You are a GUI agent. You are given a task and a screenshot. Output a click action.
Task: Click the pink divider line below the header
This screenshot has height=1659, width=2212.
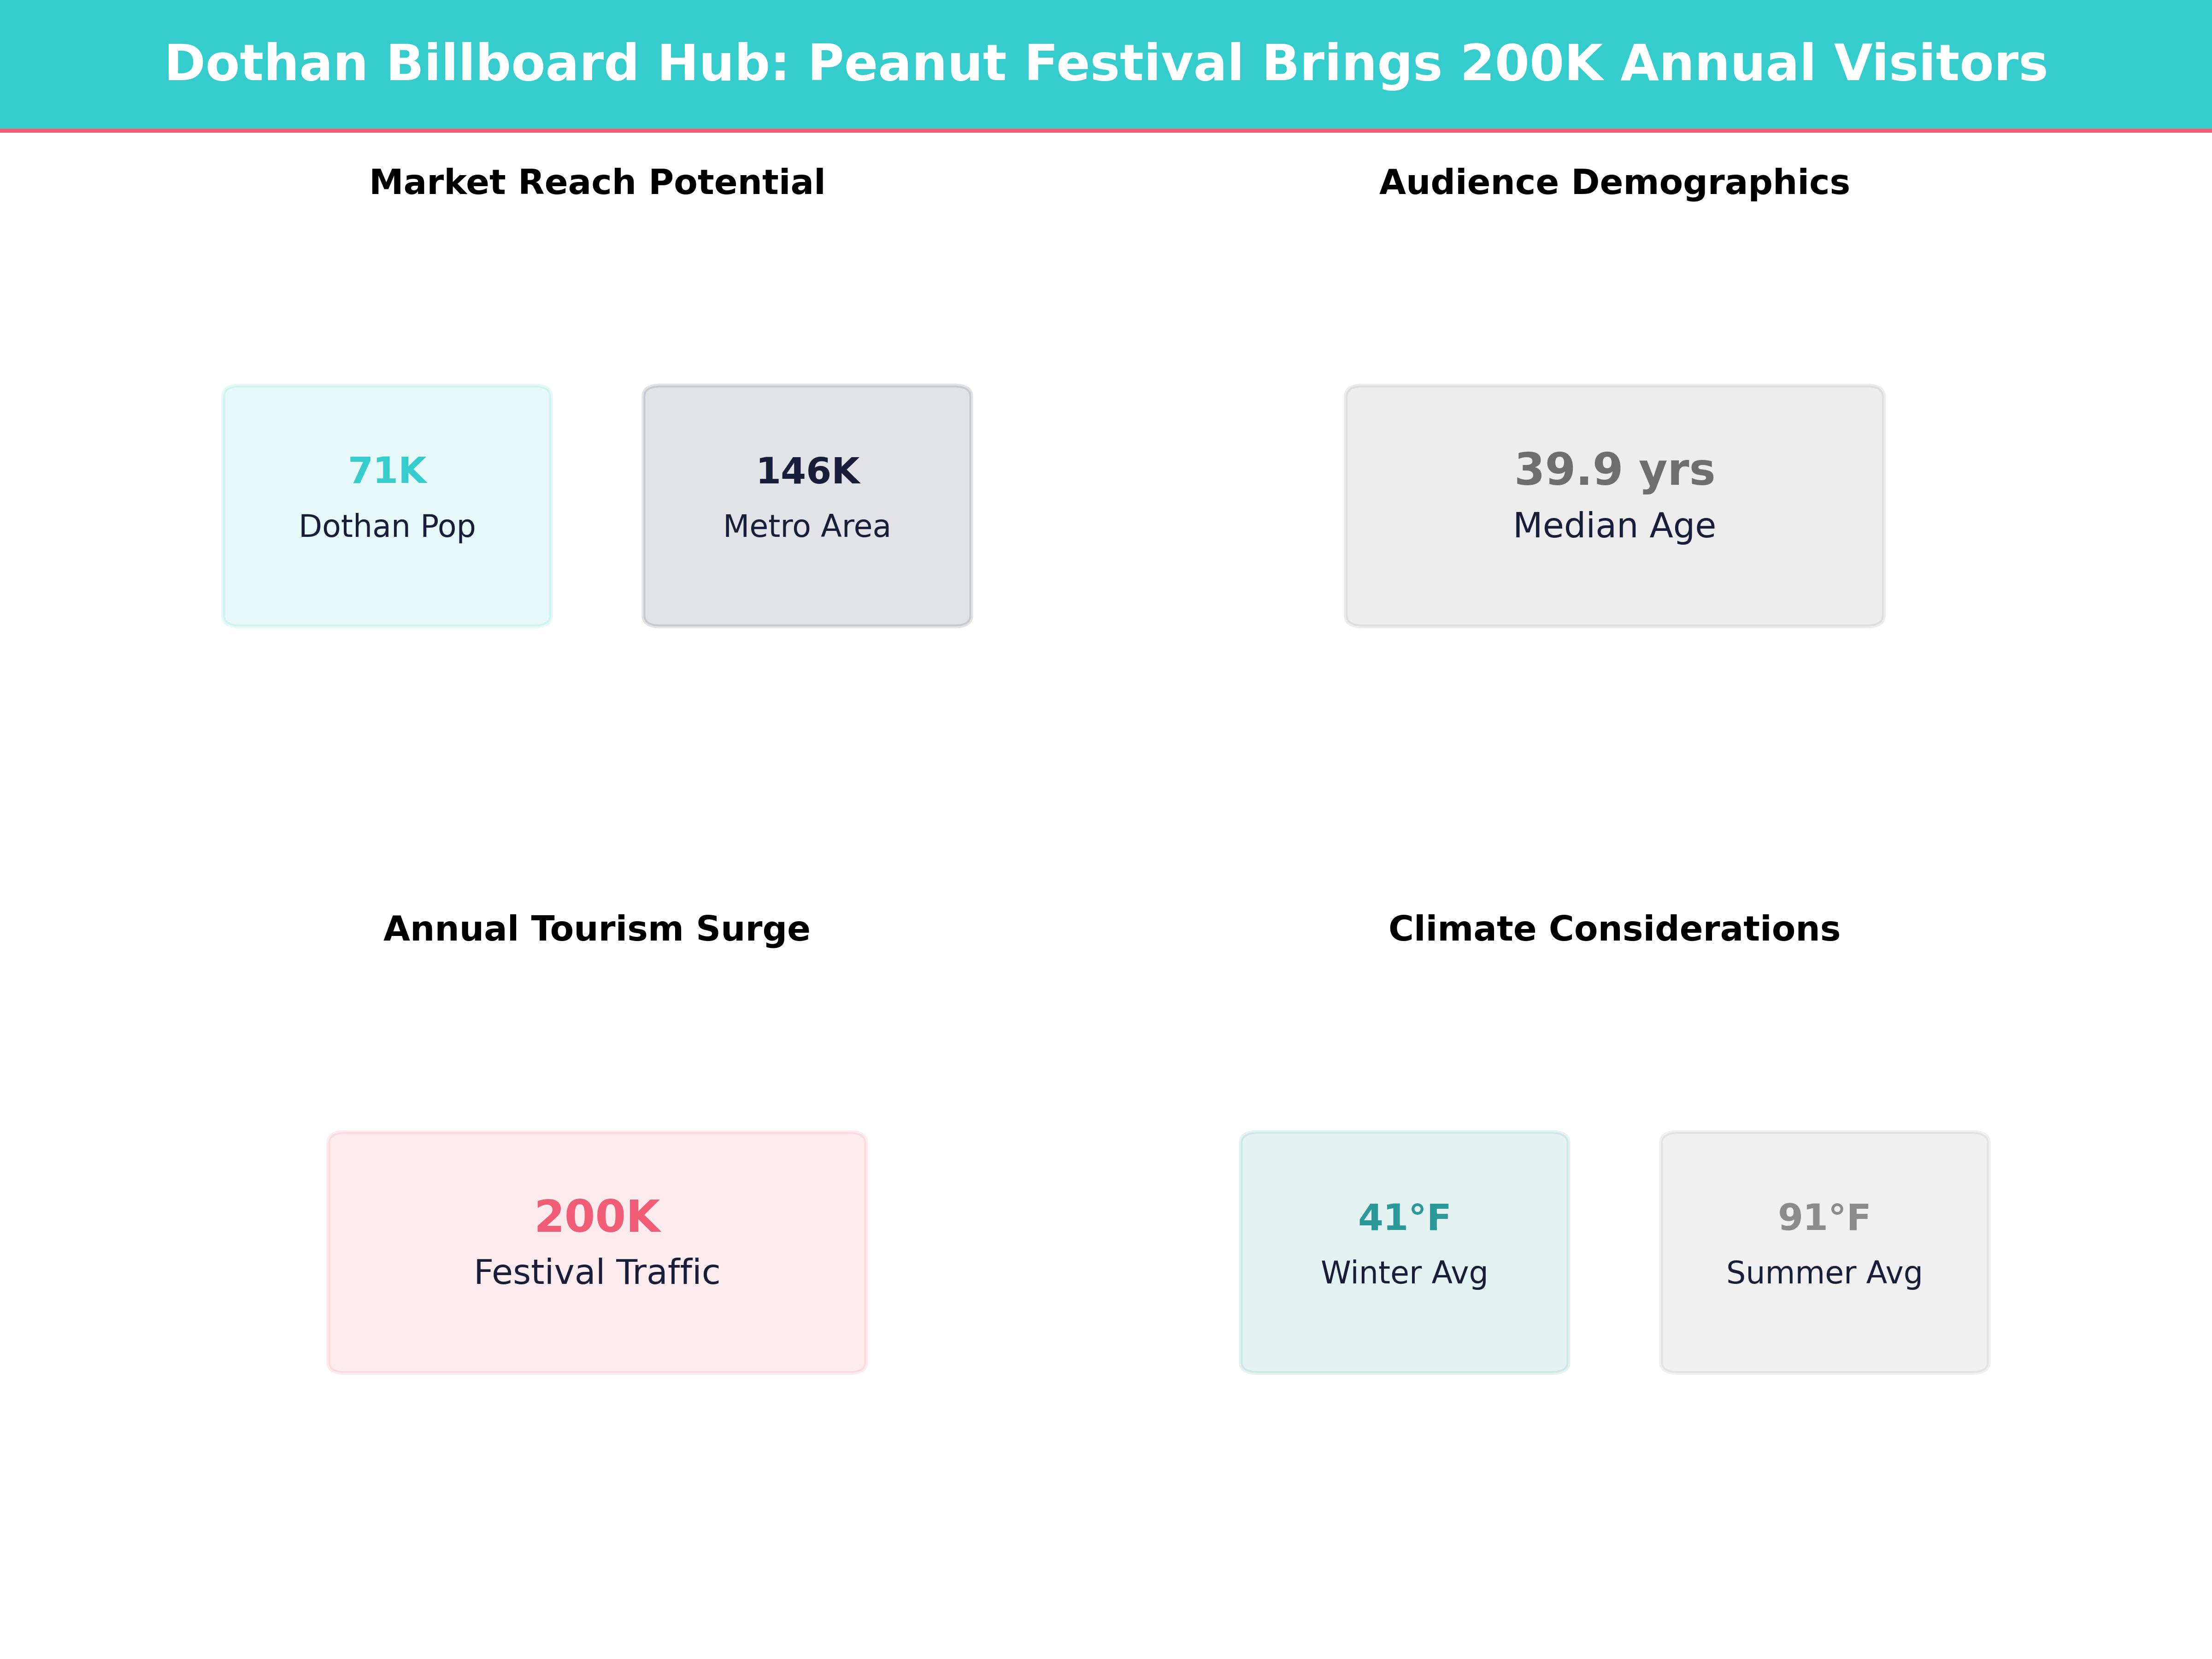[x=1105, y=131]
